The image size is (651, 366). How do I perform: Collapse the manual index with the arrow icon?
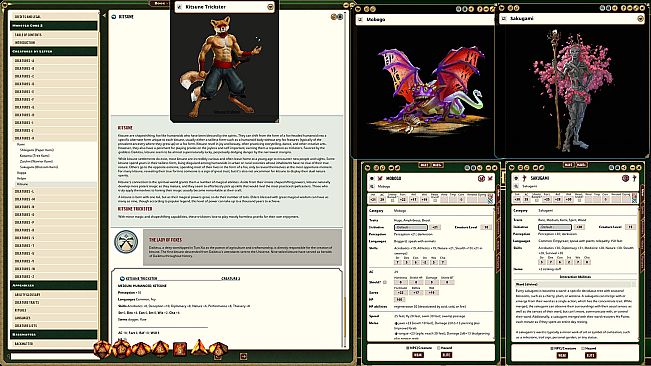click(104, 15)
